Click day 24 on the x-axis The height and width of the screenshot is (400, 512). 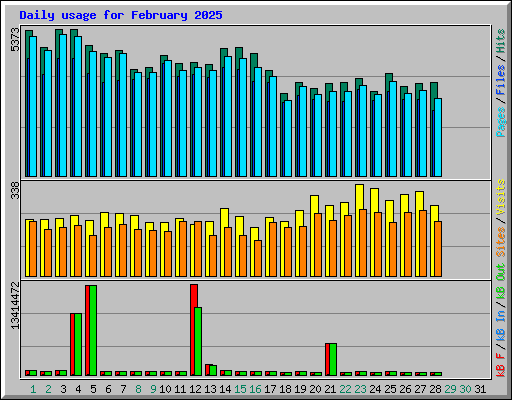[x=375, y=389]
